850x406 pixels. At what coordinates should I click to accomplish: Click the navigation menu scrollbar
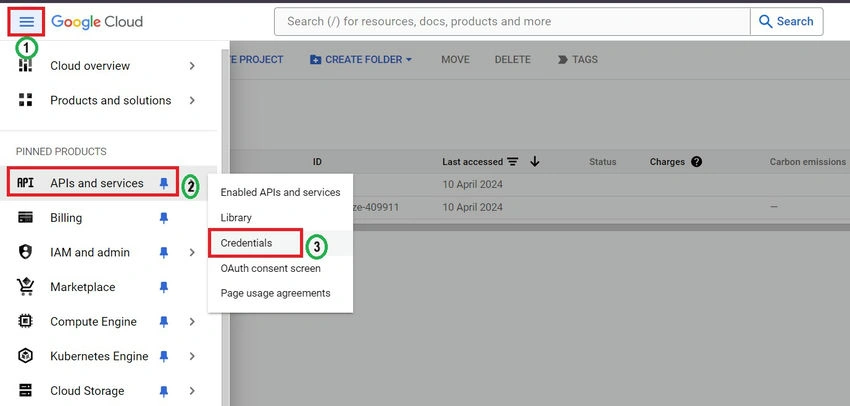click(x=224, y=228)
